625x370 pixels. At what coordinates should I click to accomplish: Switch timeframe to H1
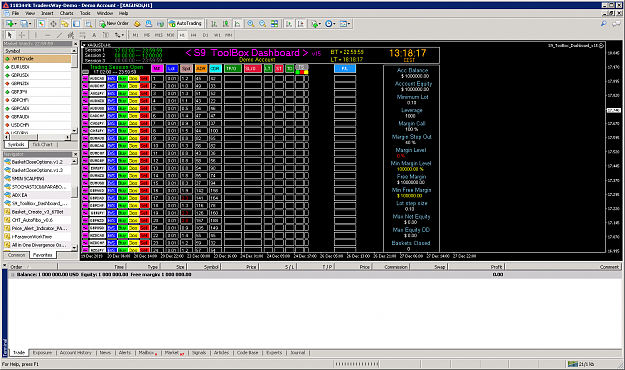182,35
